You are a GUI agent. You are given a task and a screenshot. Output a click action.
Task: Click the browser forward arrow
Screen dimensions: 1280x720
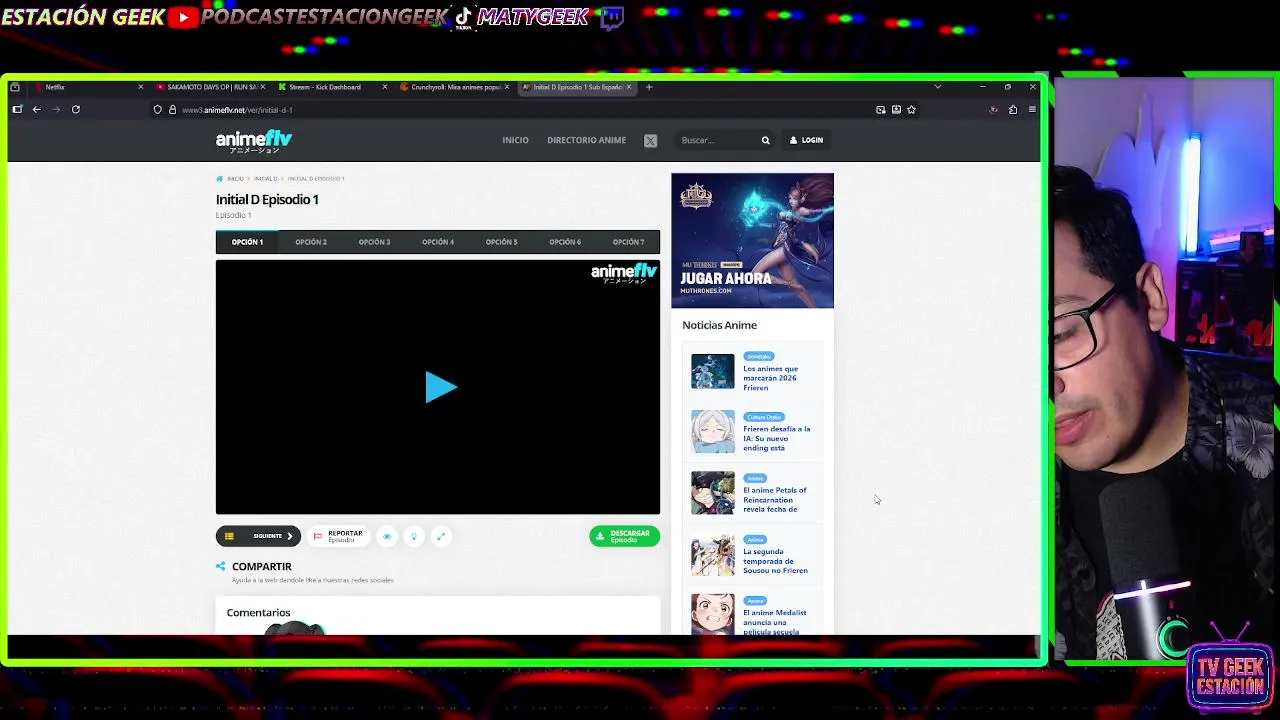point(56,109)
